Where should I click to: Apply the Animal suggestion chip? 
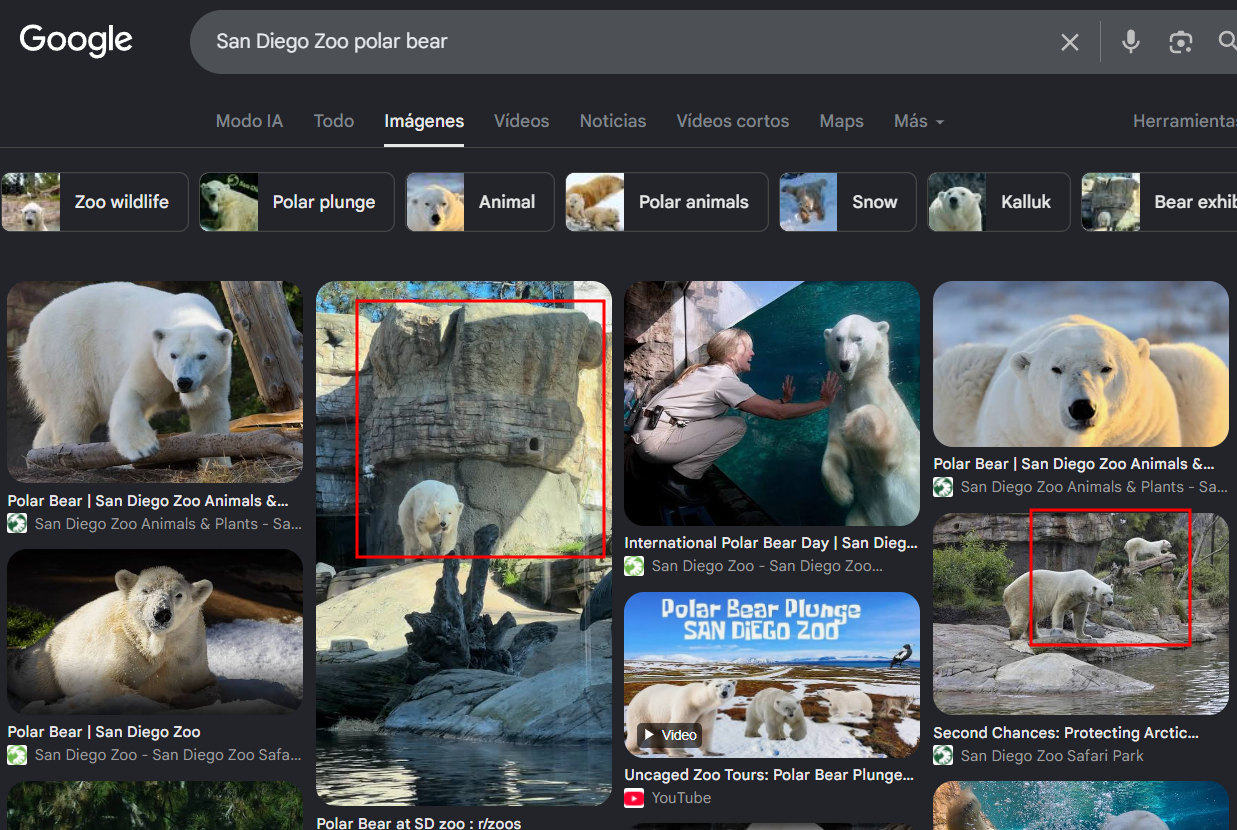(480, 202)
